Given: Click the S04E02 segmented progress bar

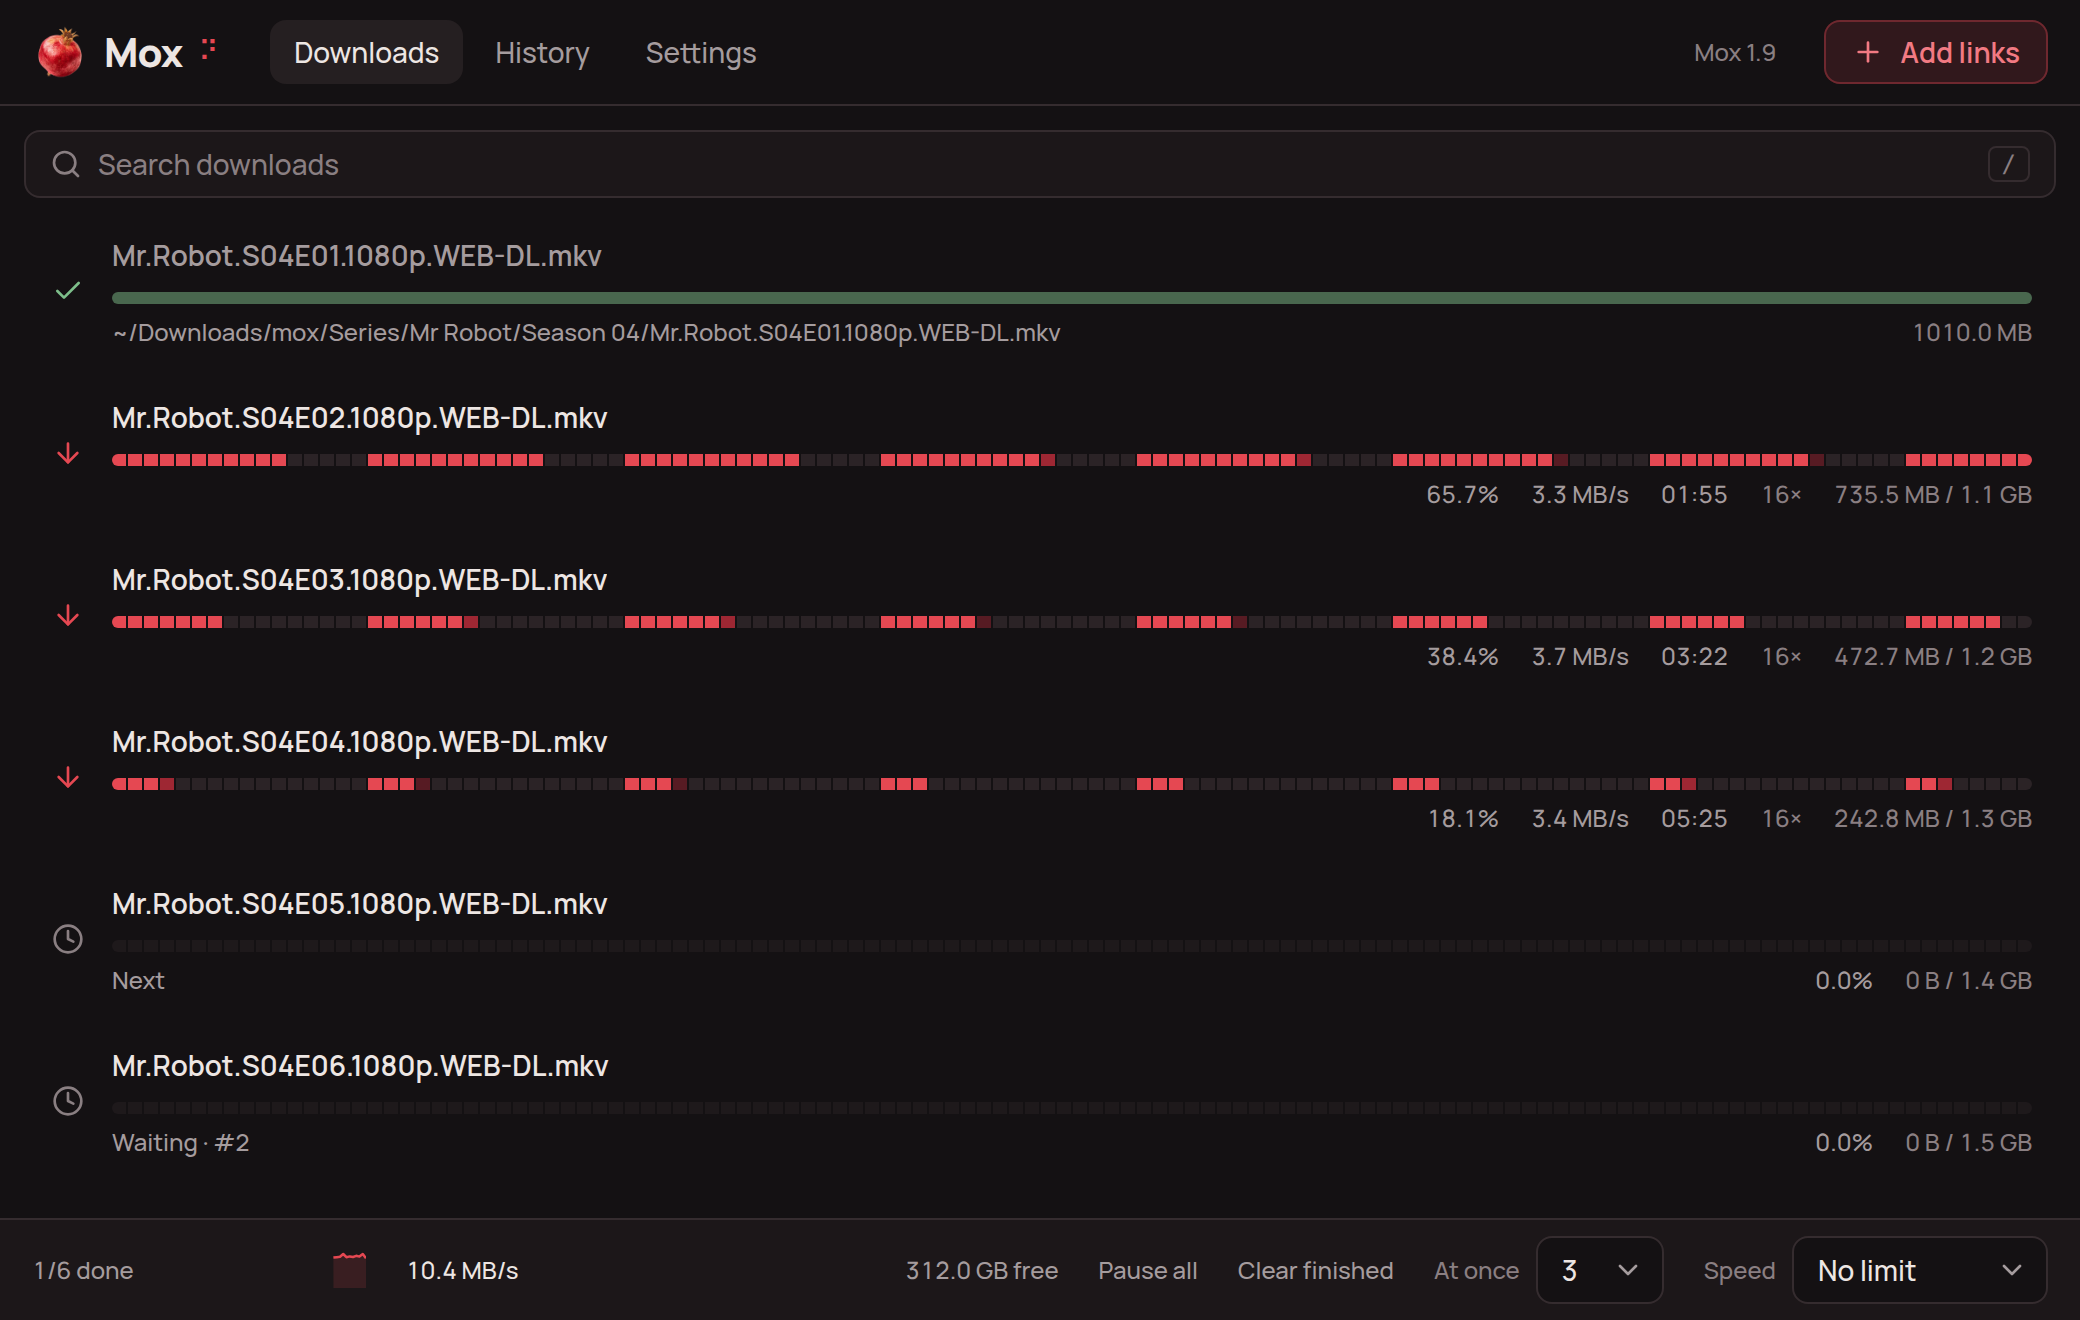Looking at the screenshot, I should (x=1072, y=460).
